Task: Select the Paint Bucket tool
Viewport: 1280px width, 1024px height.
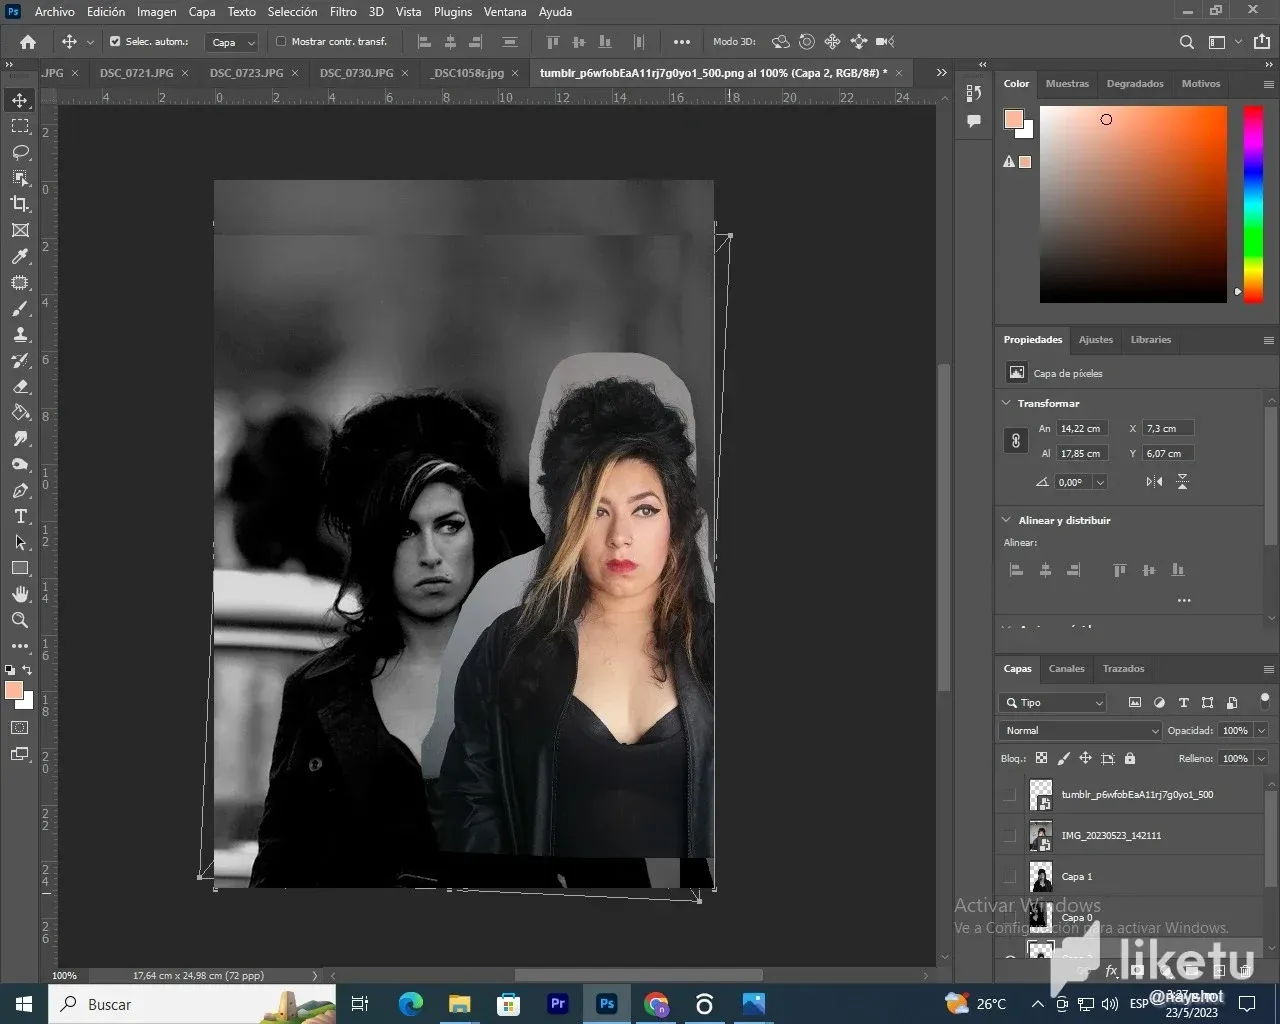Action: 20,413
